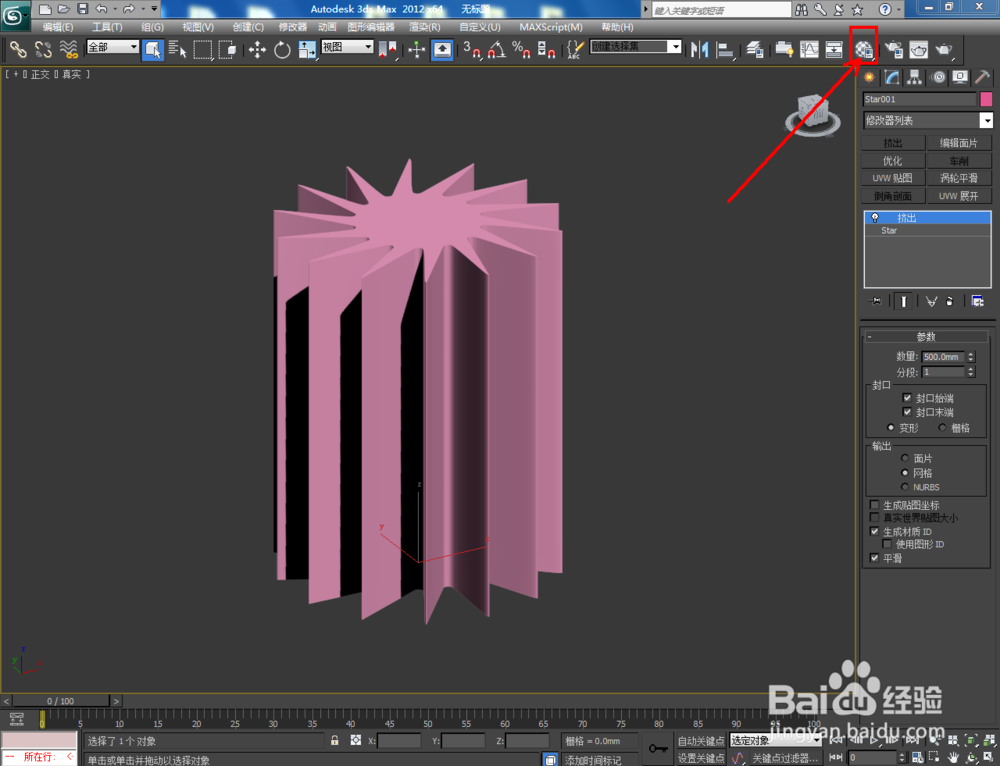Switch to the Display panel tab
1000x766 pixels.
click(x=960, y=78)
